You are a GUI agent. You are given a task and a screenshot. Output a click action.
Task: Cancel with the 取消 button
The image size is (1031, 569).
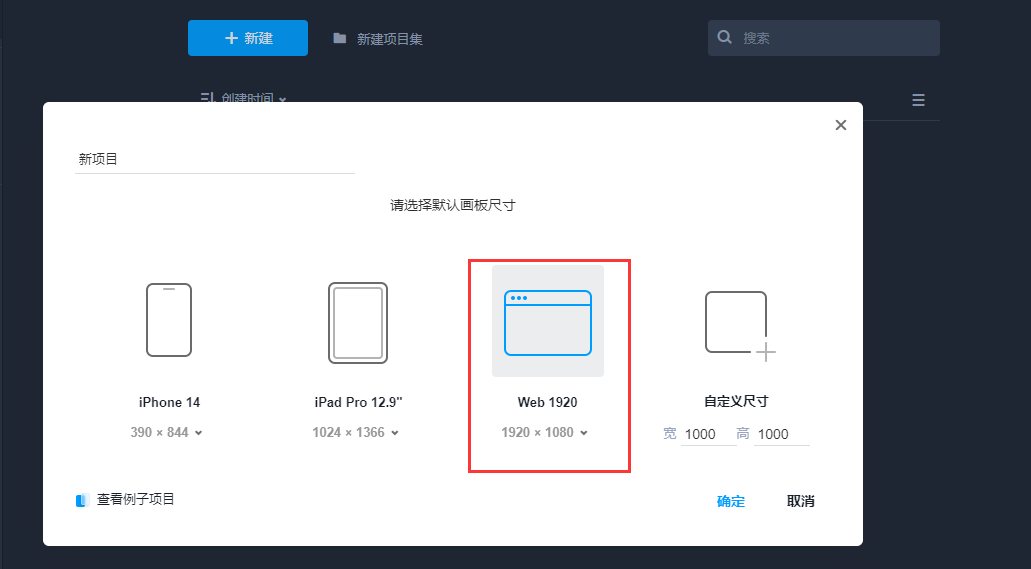pos(801,501)
